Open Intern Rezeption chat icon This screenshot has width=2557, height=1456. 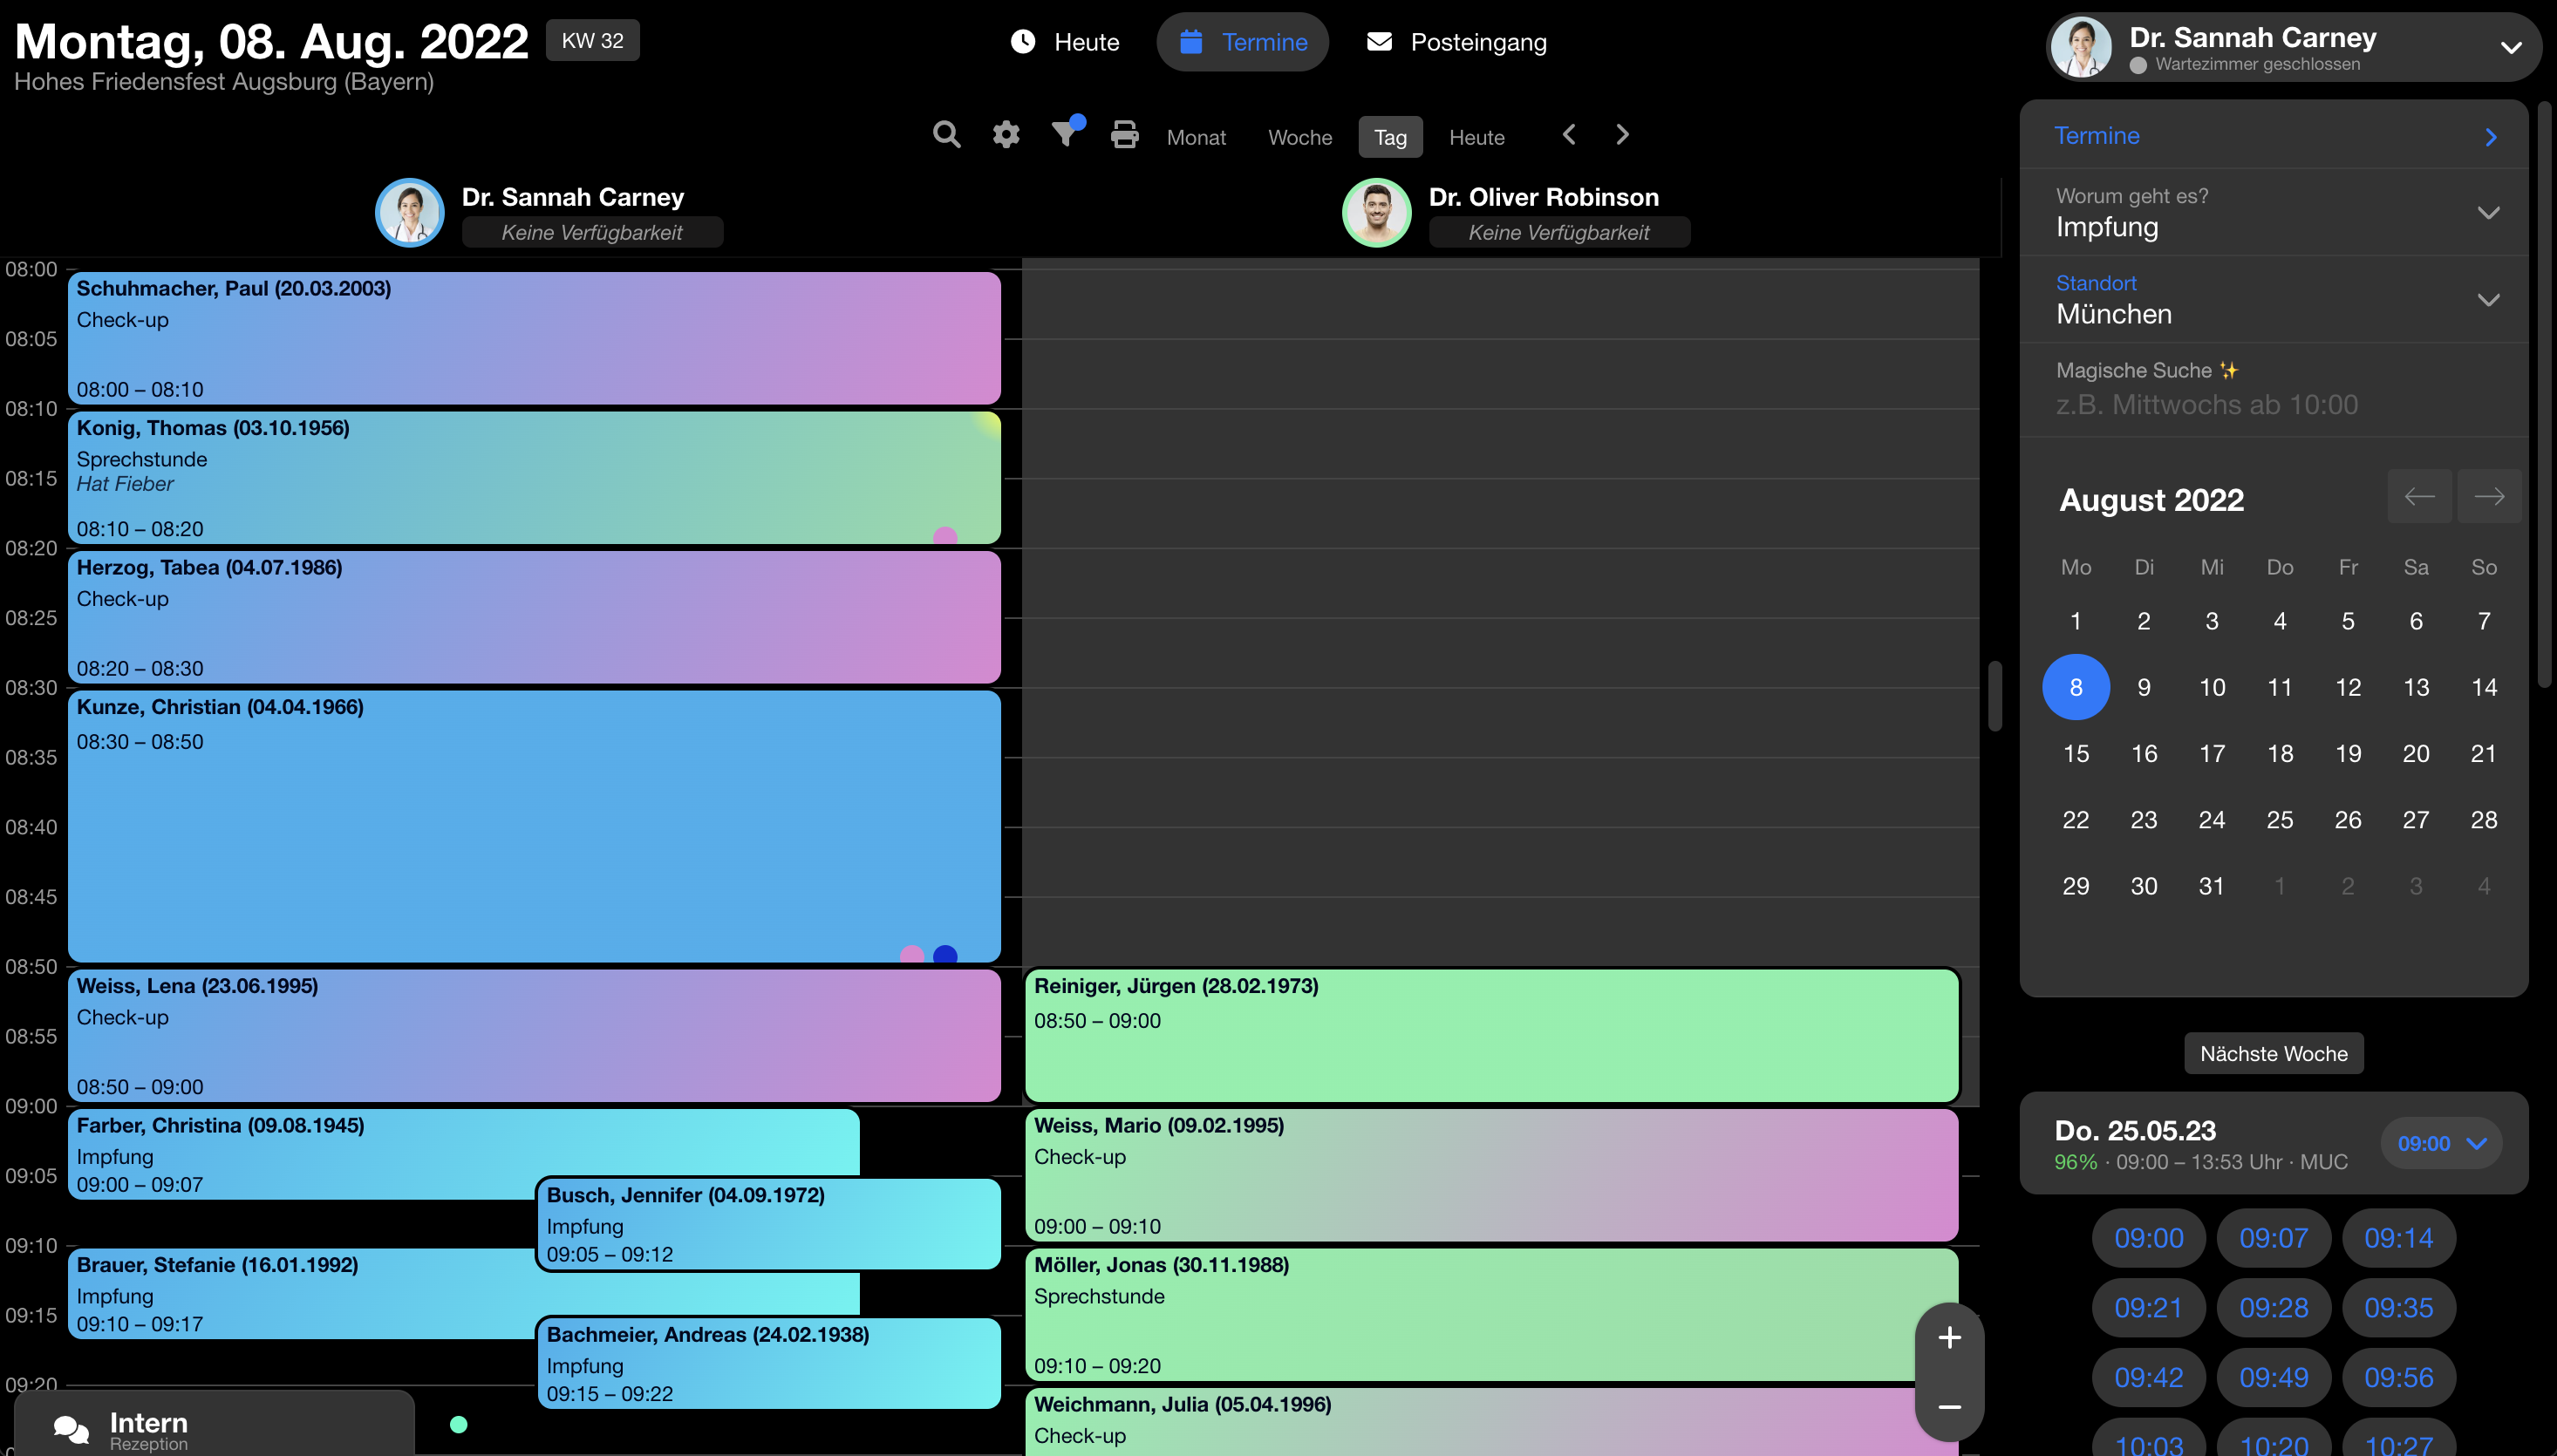(72, 1430)
